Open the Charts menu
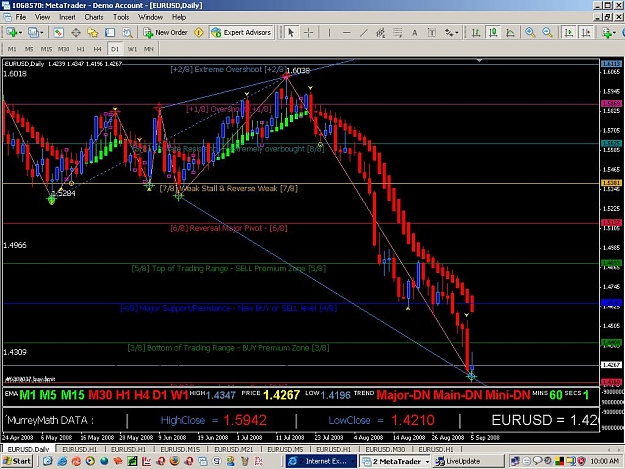 (94, 17)
